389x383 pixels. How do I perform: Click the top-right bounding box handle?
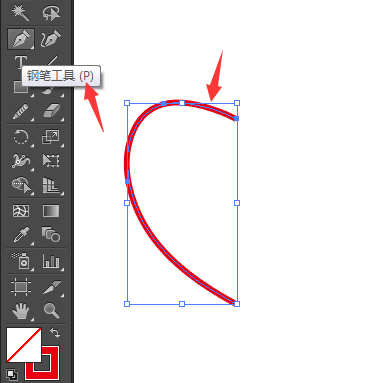click(237, 103)
